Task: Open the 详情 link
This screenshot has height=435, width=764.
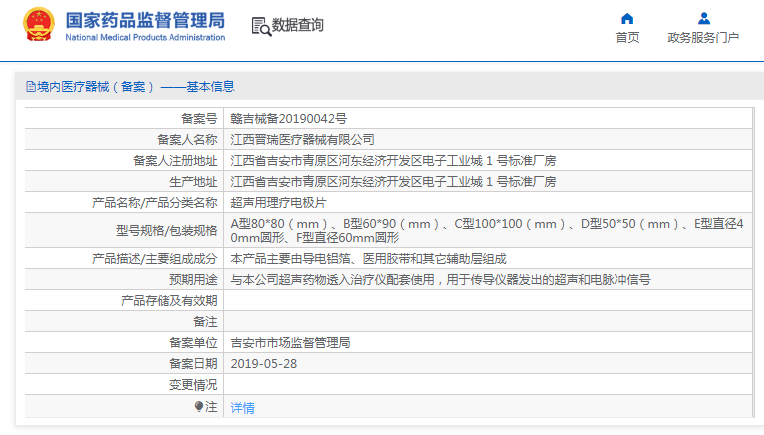Action: click(242, 407)
